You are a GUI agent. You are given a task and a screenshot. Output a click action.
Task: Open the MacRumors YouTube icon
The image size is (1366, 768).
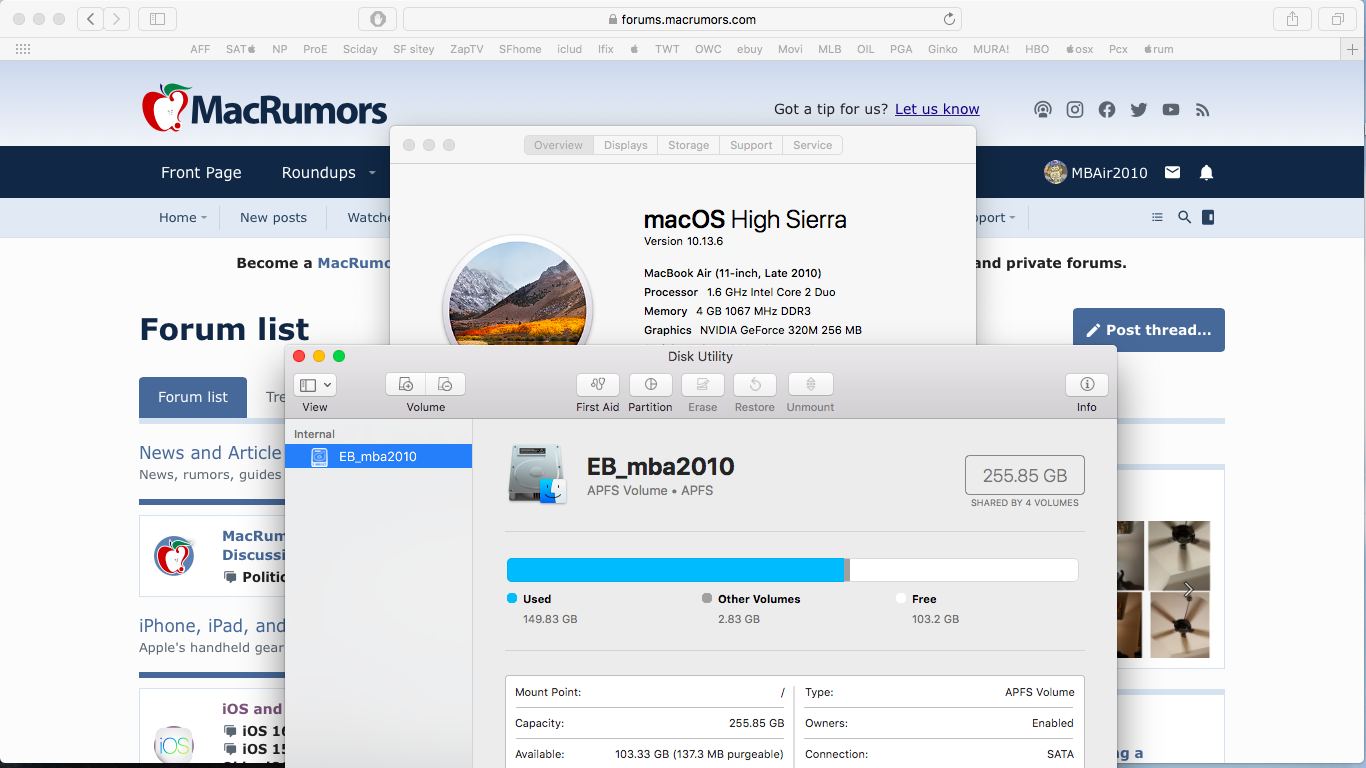[x=1171, y=110]
